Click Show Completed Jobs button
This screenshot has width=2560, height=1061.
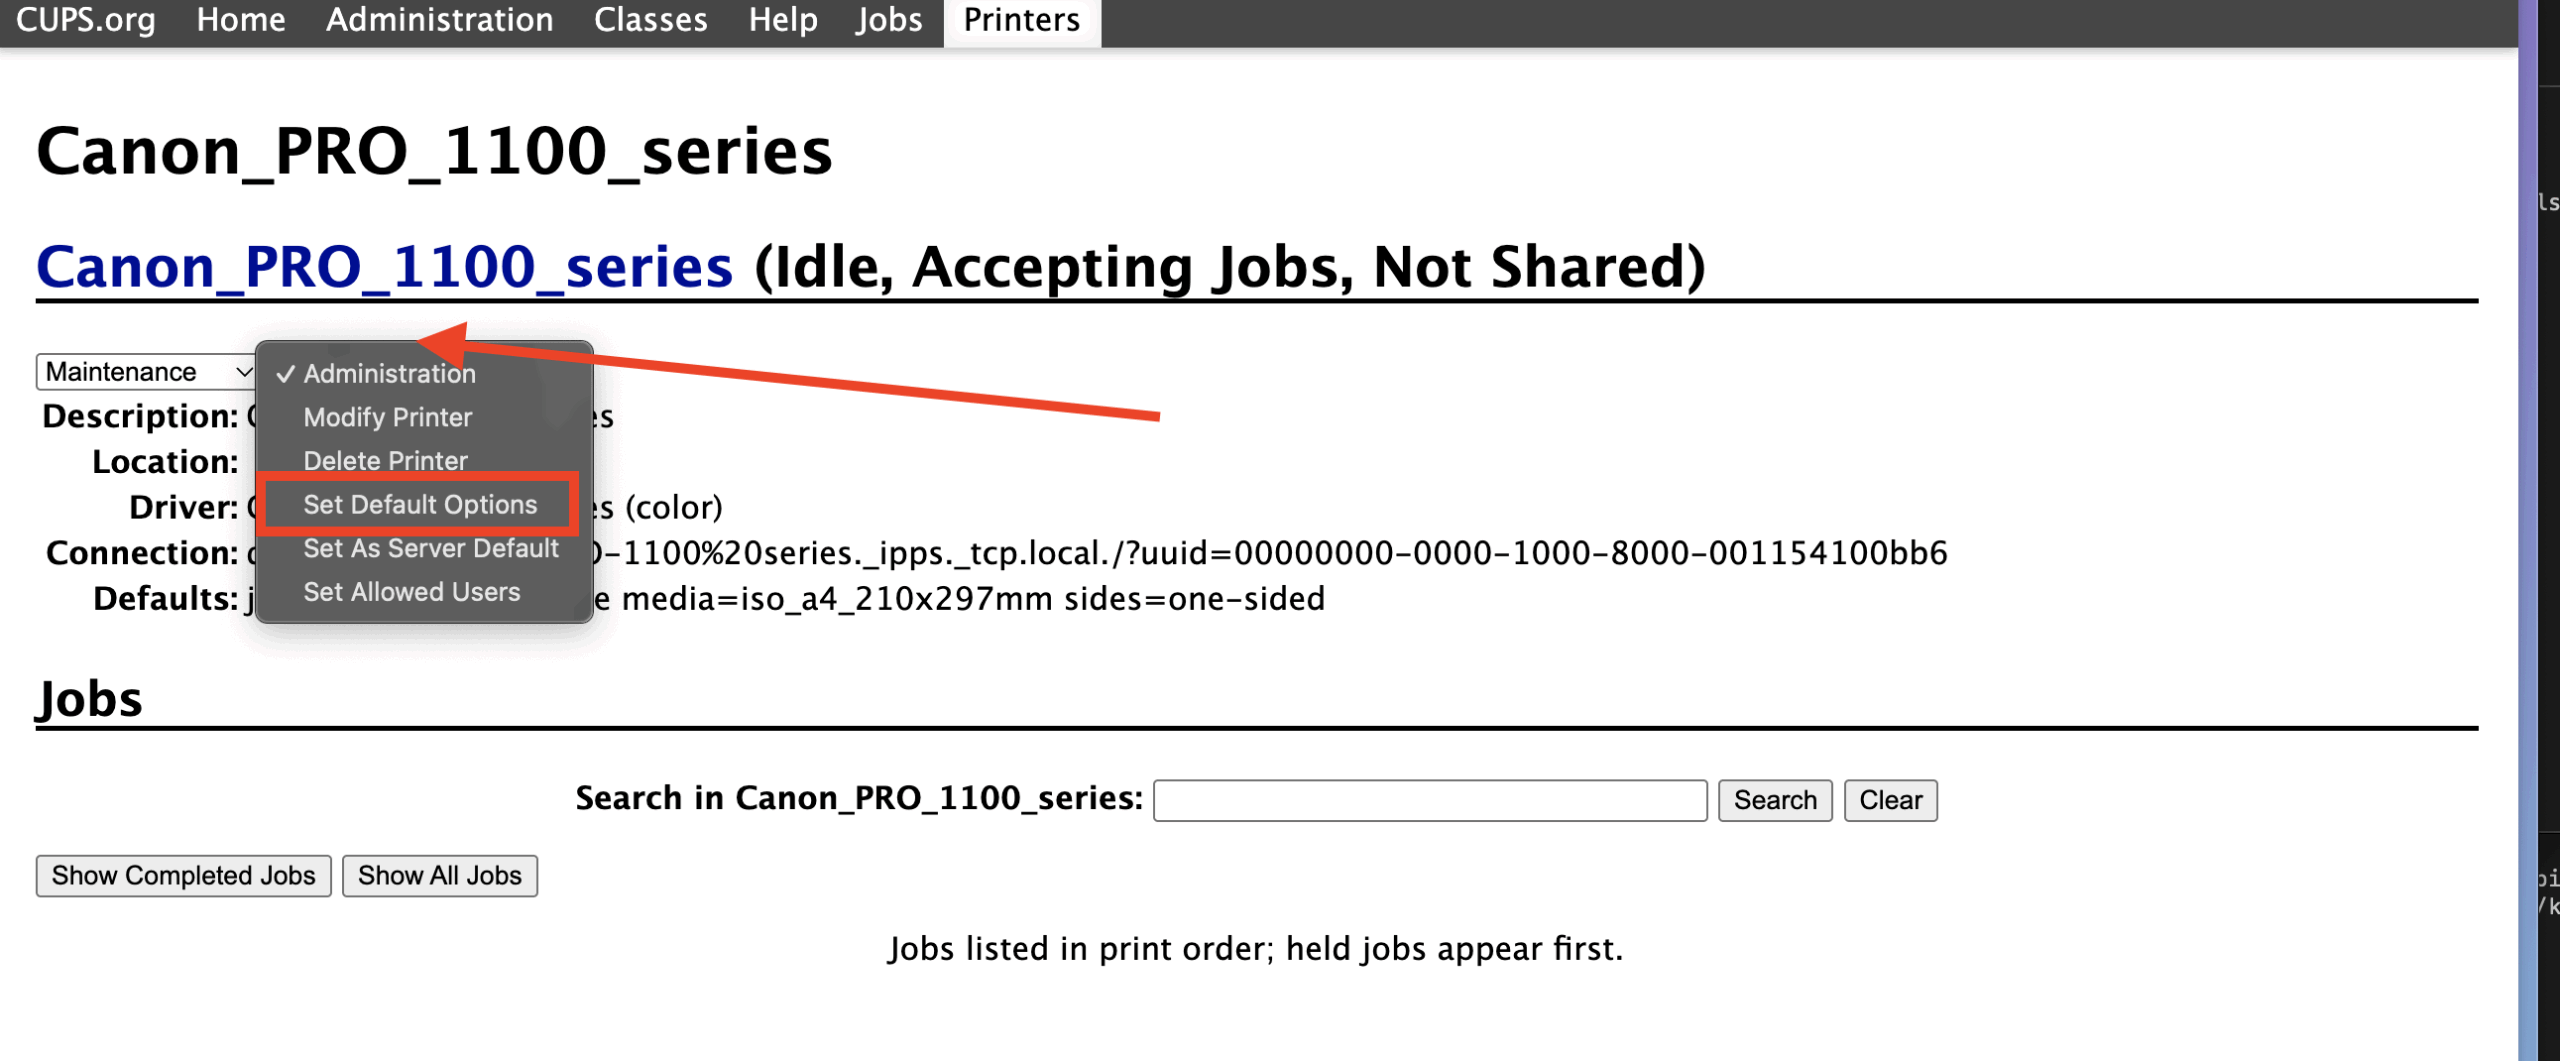[183, 876]
